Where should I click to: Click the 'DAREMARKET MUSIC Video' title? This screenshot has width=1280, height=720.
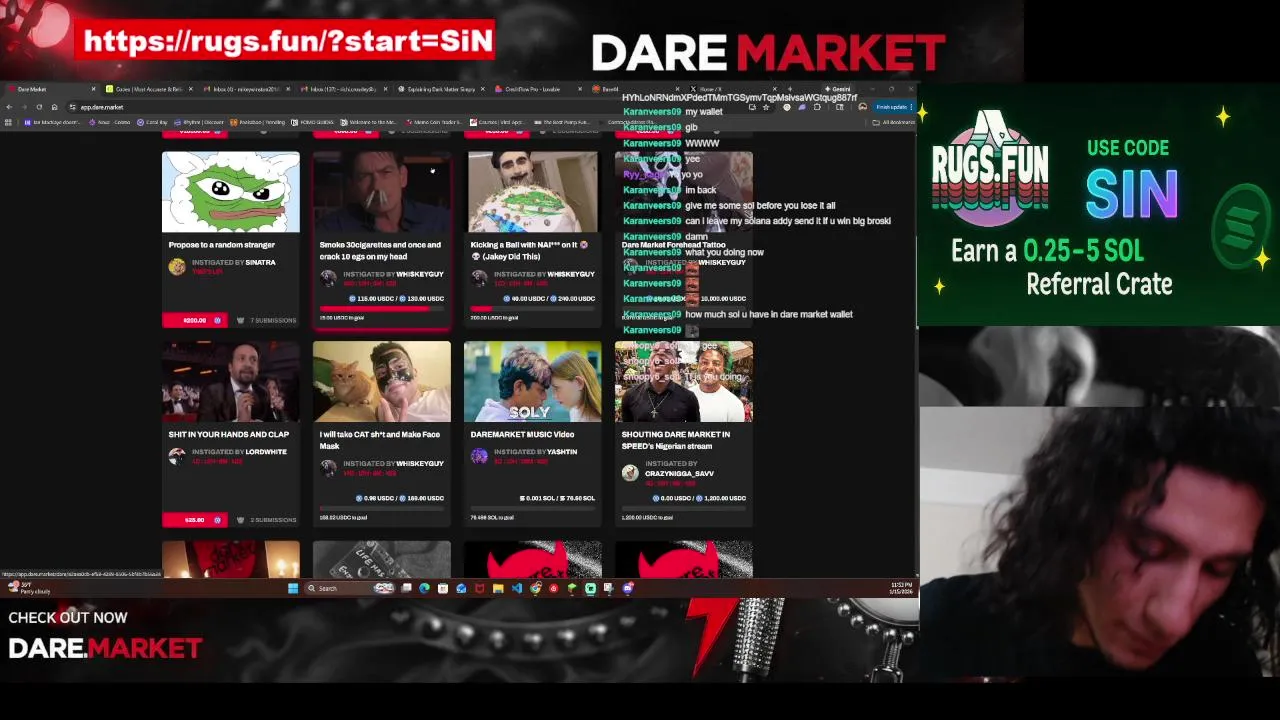(522, 435)
